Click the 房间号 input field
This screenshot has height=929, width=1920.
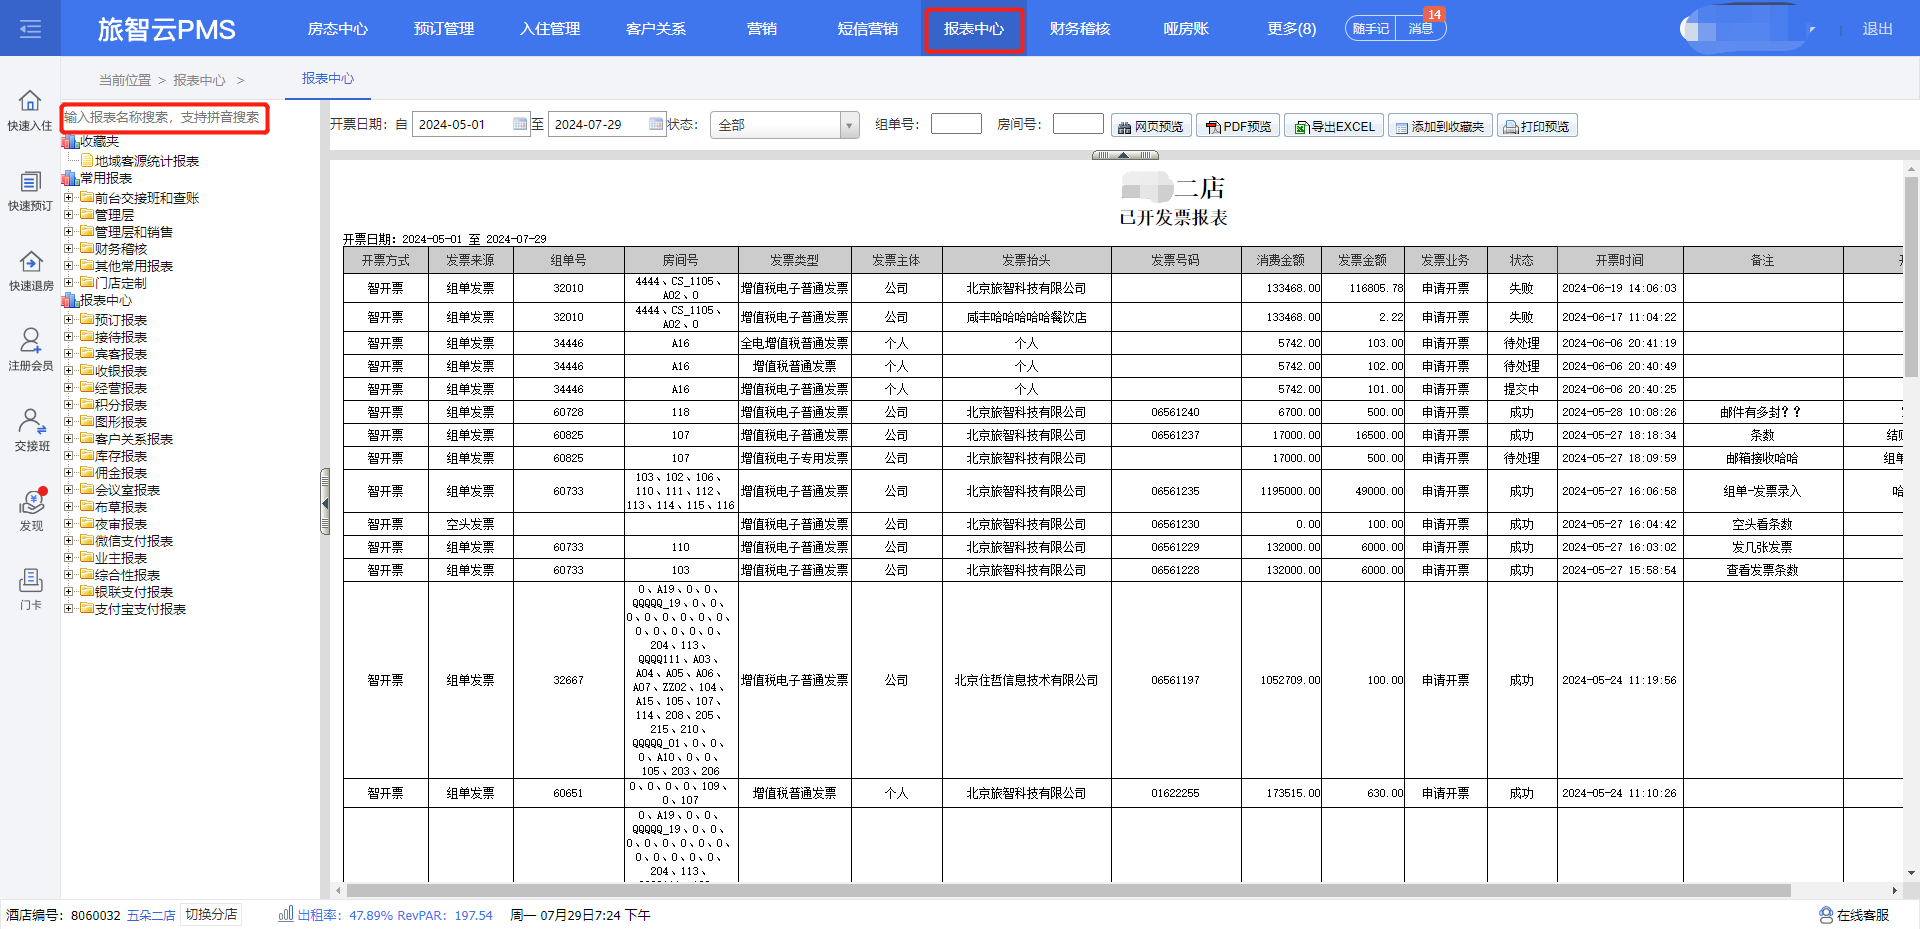[x=1078, y=123]
